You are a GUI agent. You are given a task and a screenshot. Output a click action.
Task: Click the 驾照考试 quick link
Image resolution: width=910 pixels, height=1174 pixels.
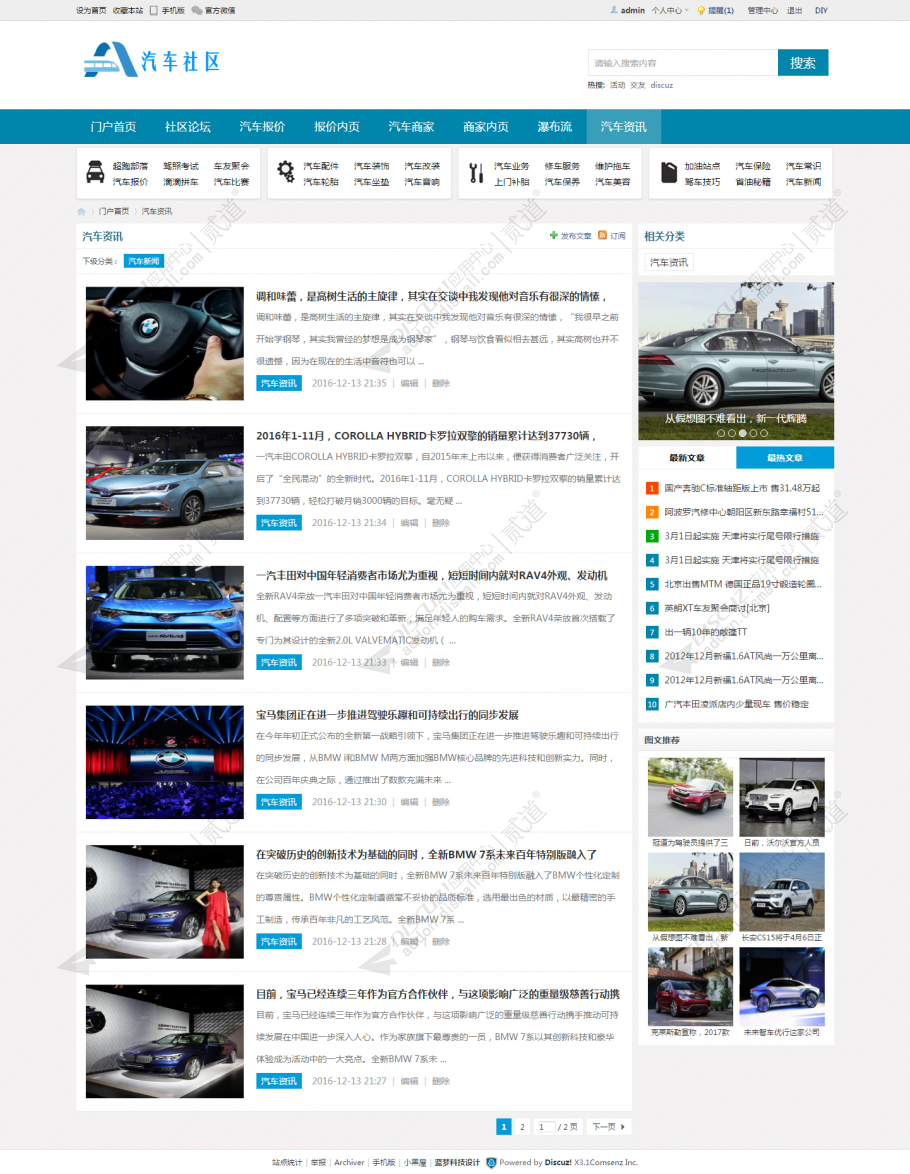pos(181,166)
